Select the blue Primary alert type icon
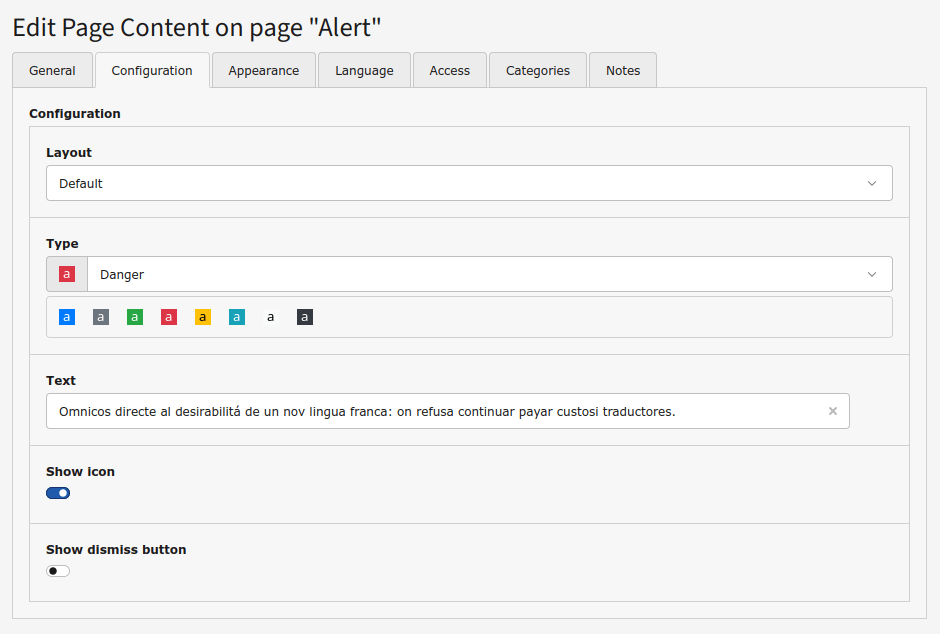This screenshot has height=634, width=940. pos(67,317)
